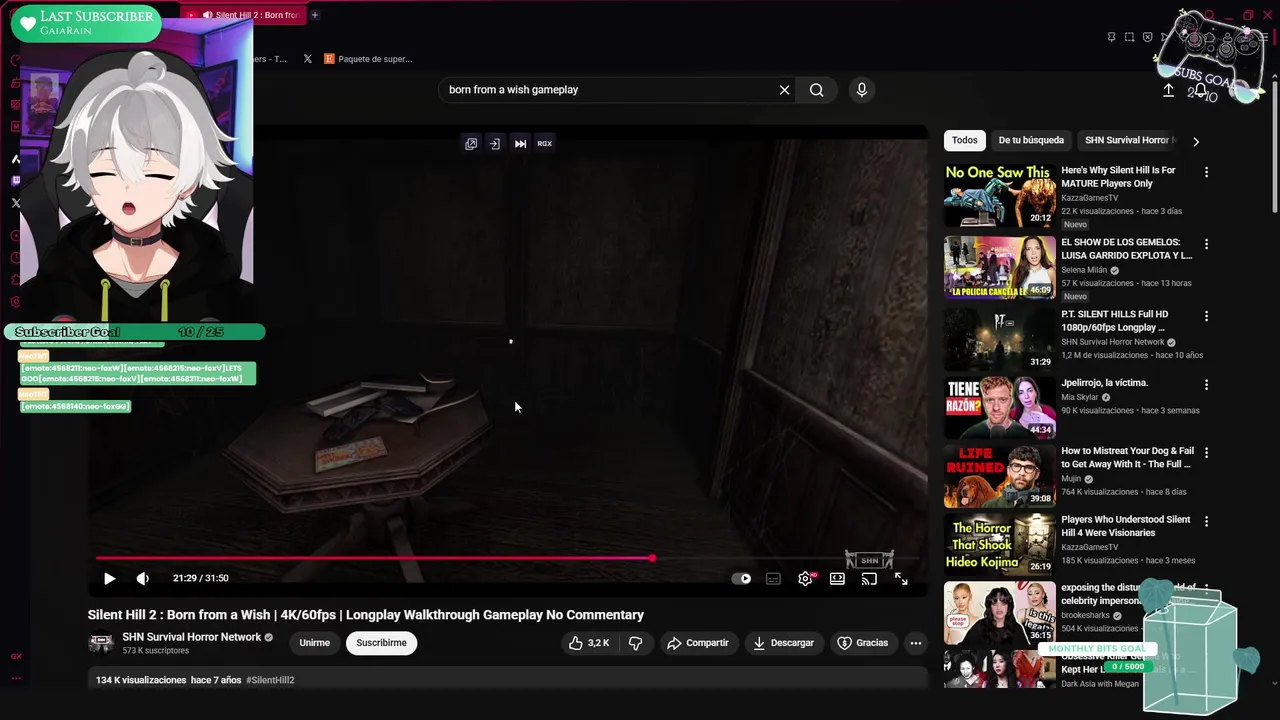This screenshot has width=1280, height=720.
Task: Open the brookesharks celebrity impersonation thumbnail
Action: [1000, 612]
